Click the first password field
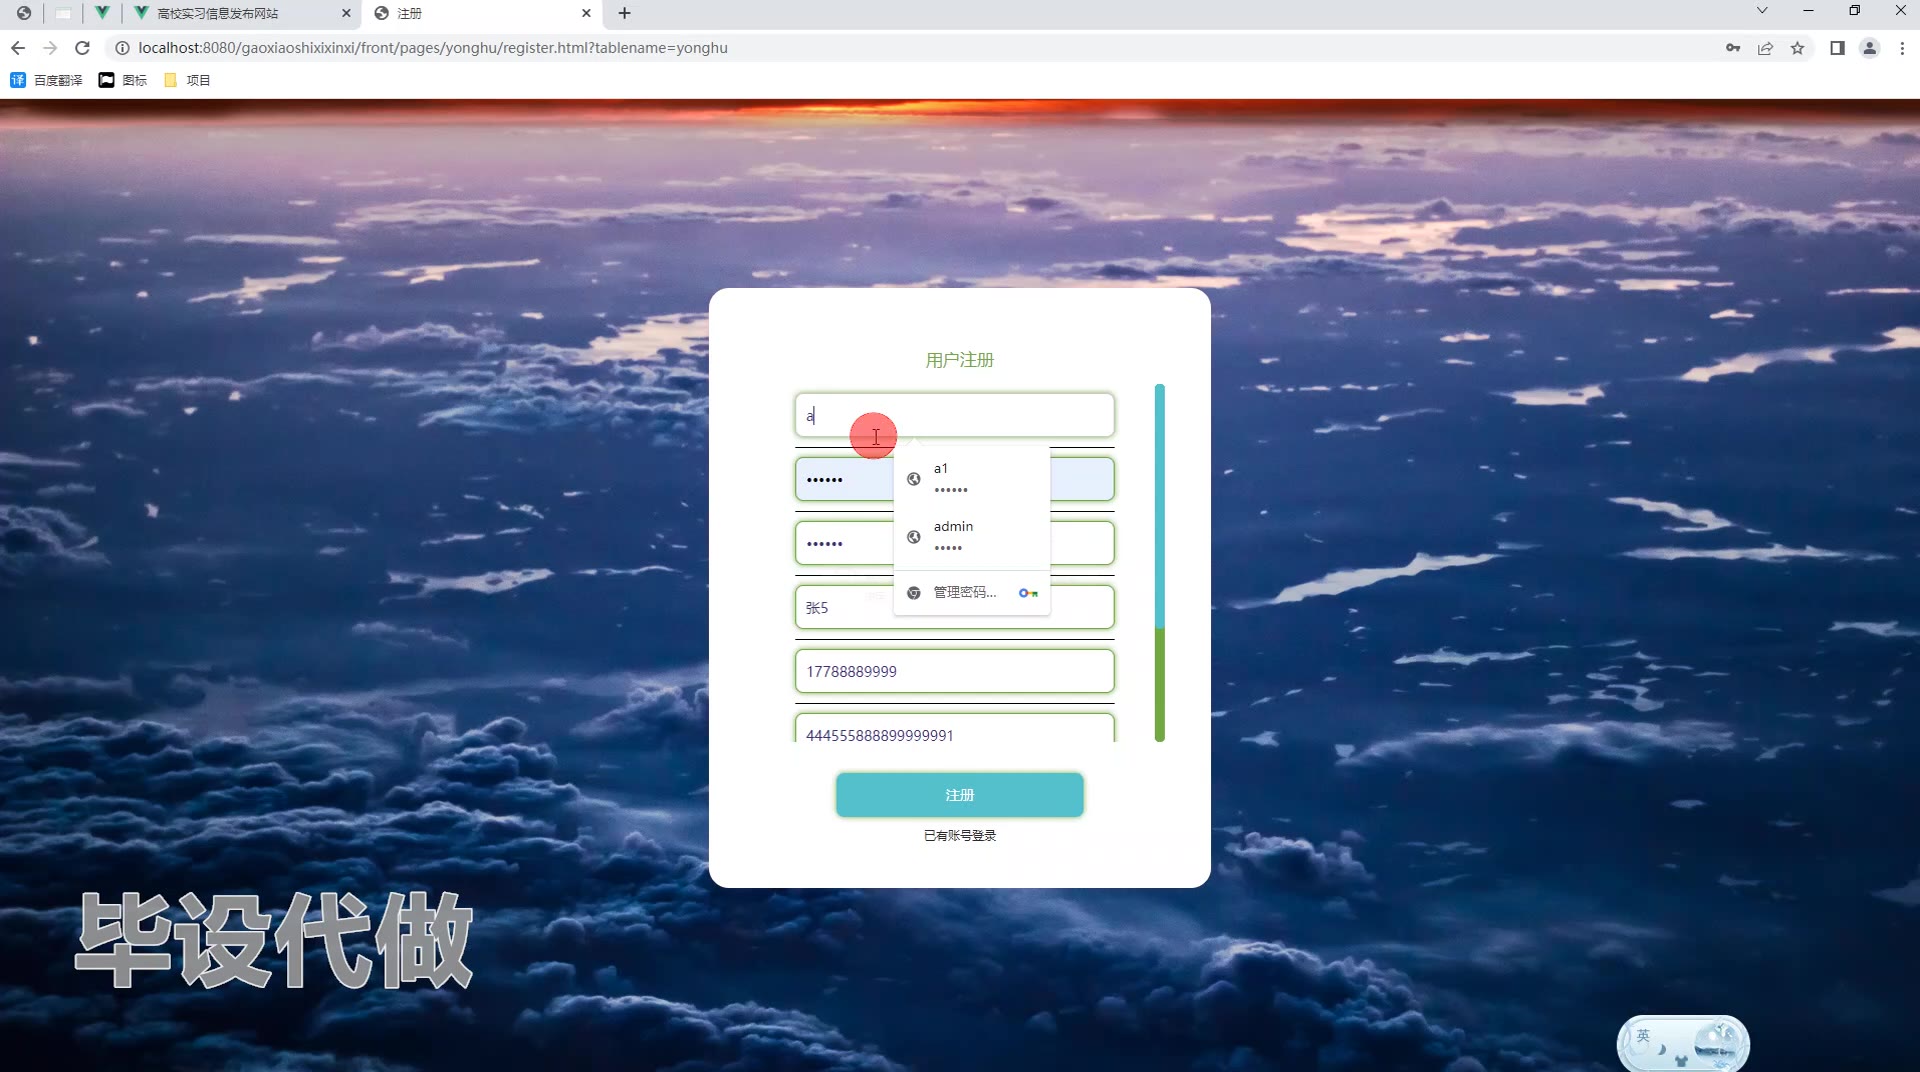This screenshot has height=1072, width=1920. 954,479
